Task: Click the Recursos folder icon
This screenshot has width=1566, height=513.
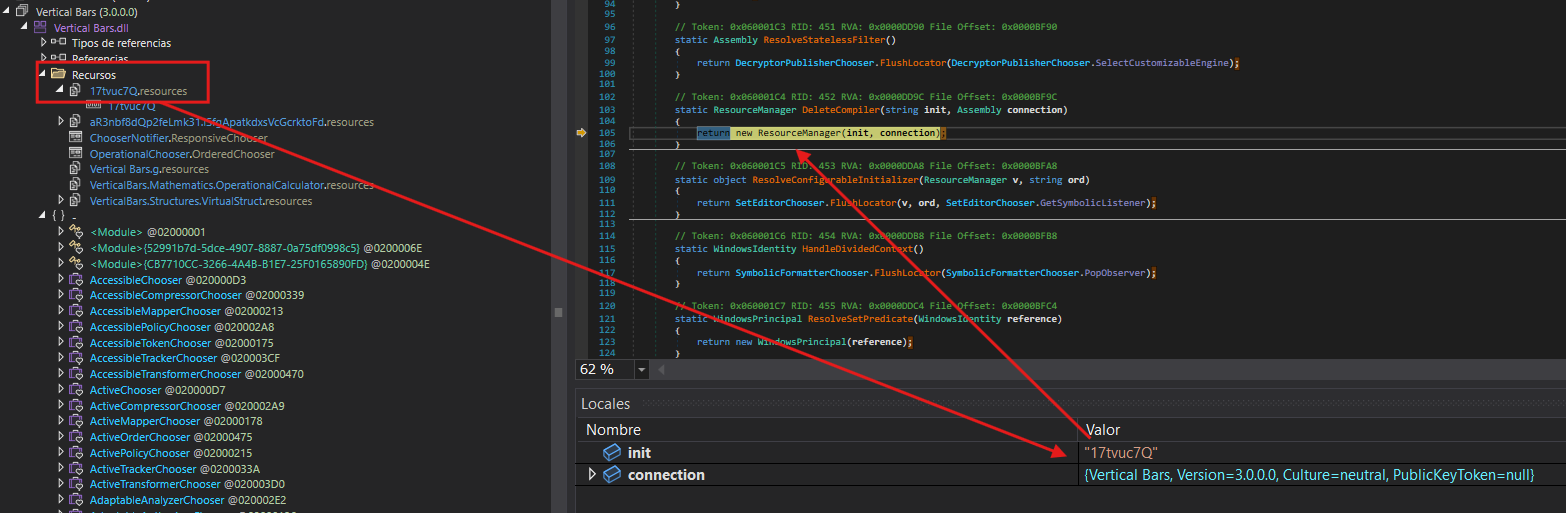Action: click(x=58, y=75)
